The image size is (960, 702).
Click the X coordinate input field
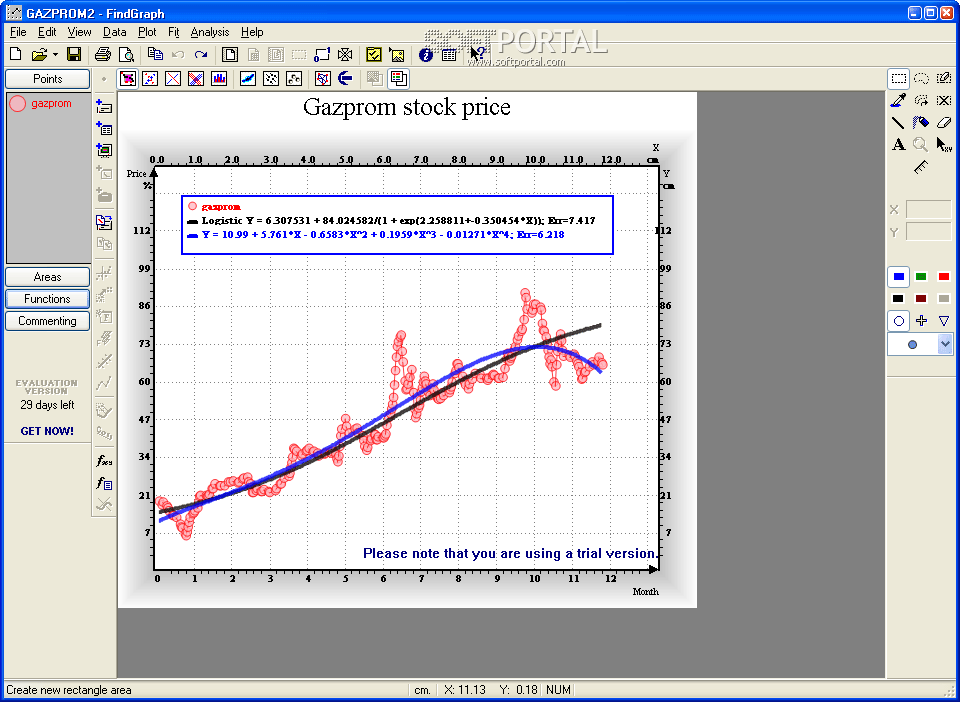pos(929,209)
